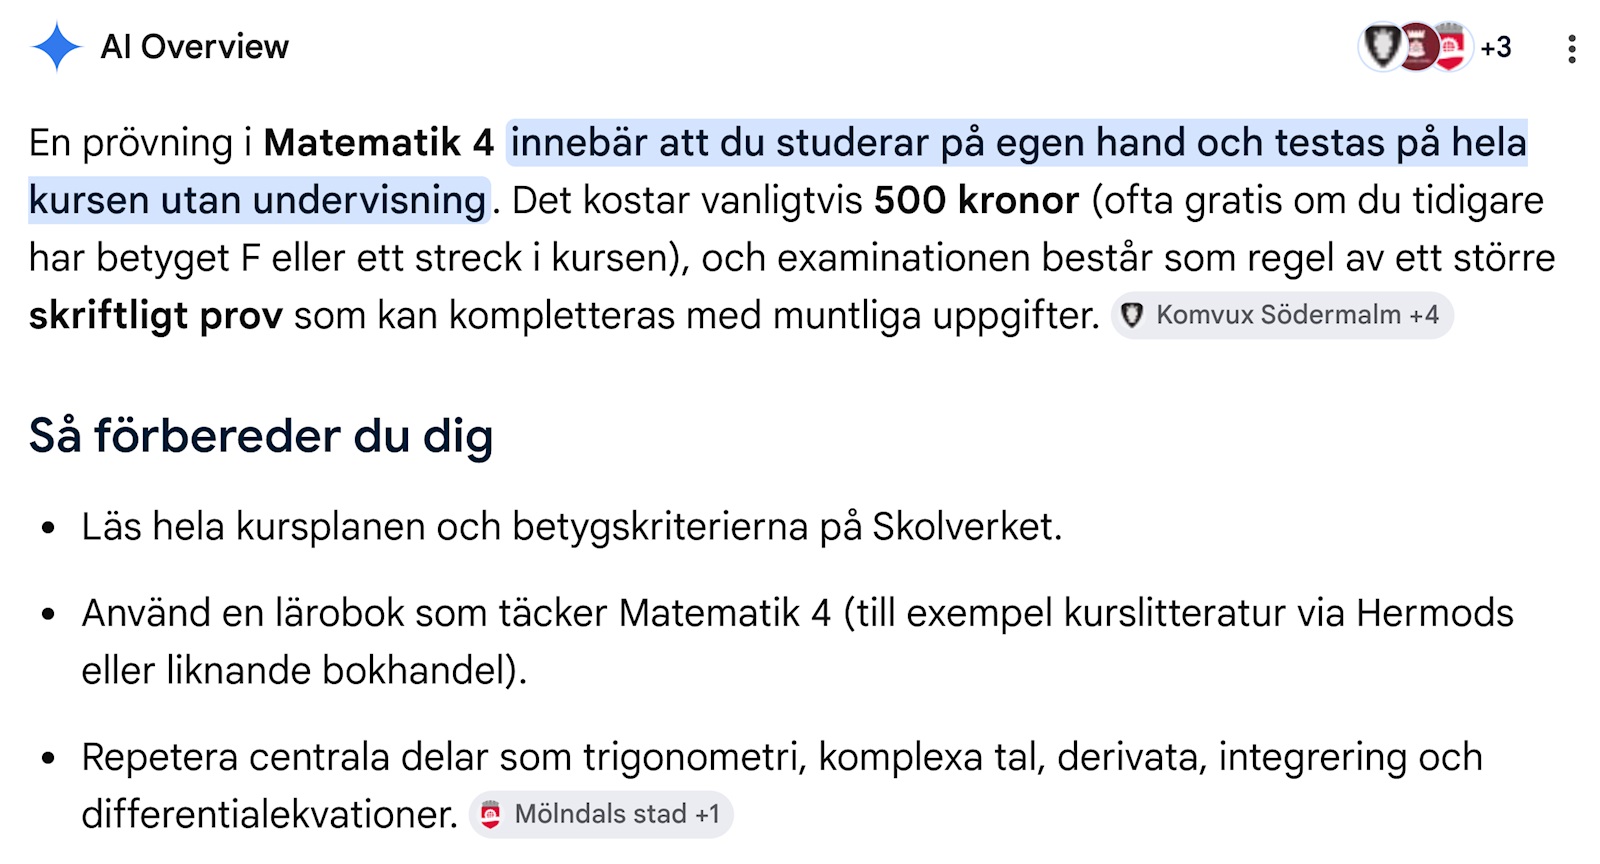Viewport: 1600px width, 864px height.
Task: Open the Komvux Södermalm +4 source chip
Action: point(1282,315)
